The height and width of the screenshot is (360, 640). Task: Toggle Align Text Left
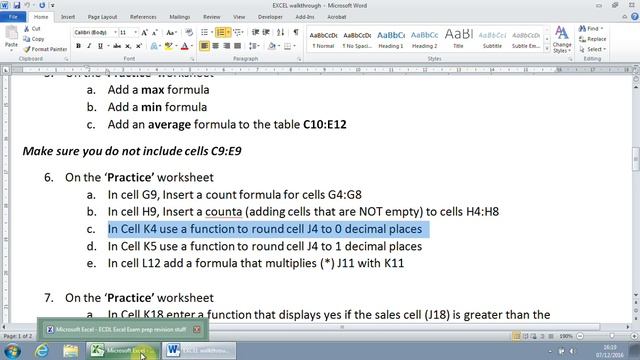204,46
